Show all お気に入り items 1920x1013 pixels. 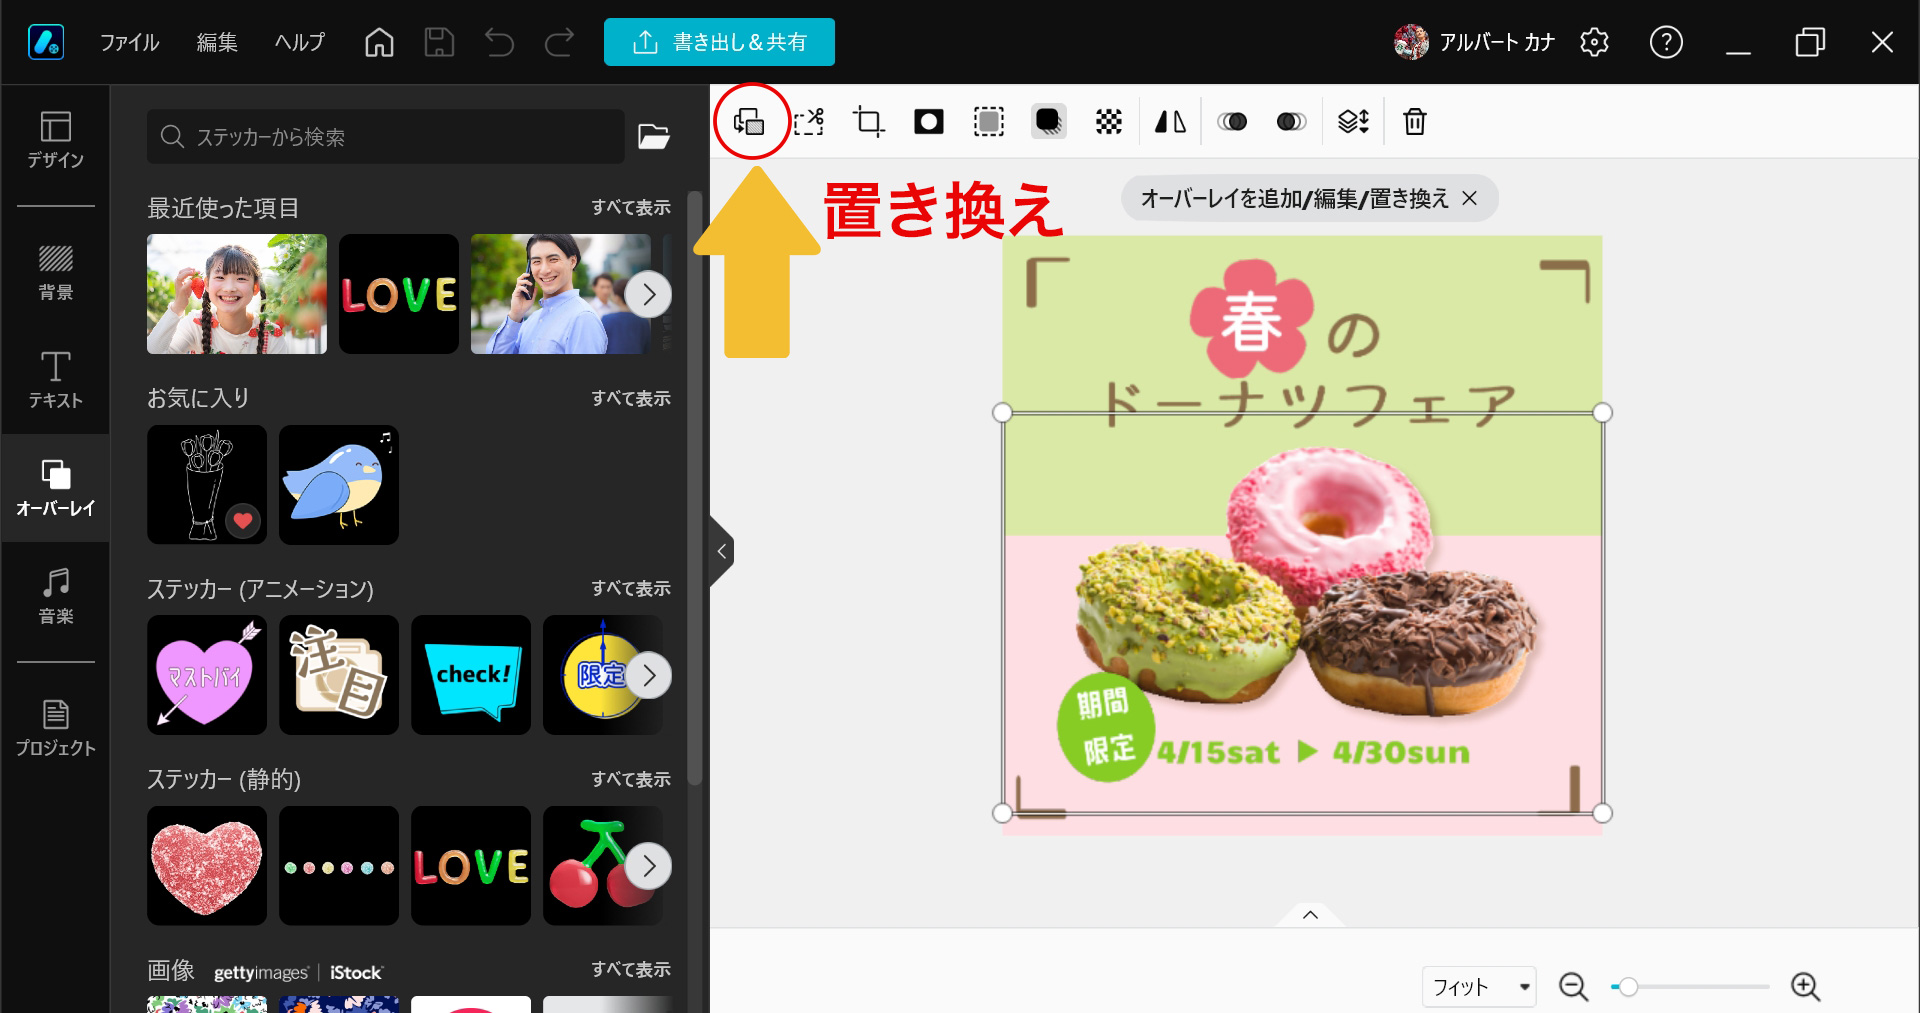tap(630, 398)
